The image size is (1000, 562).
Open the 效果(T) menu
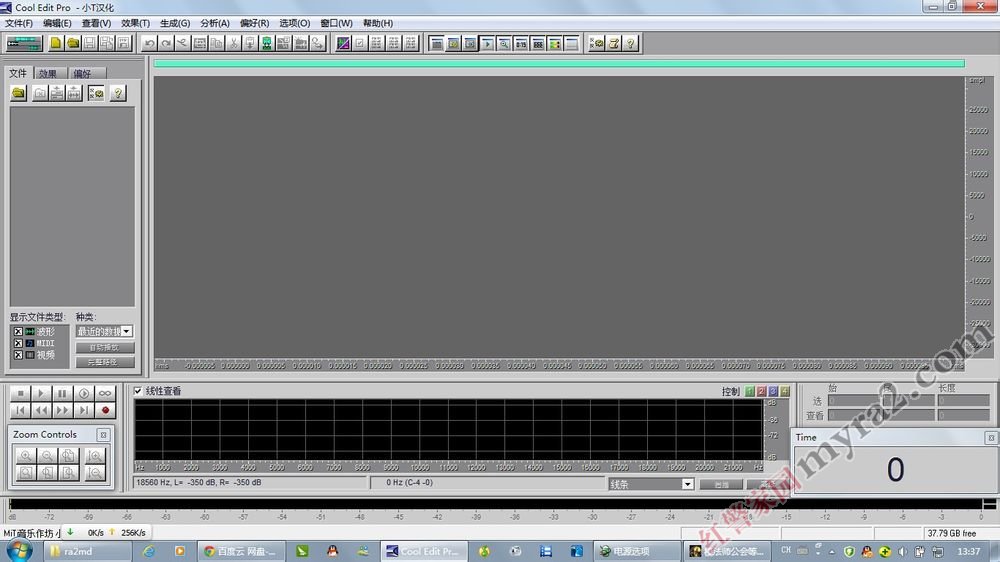coord(135,23)
